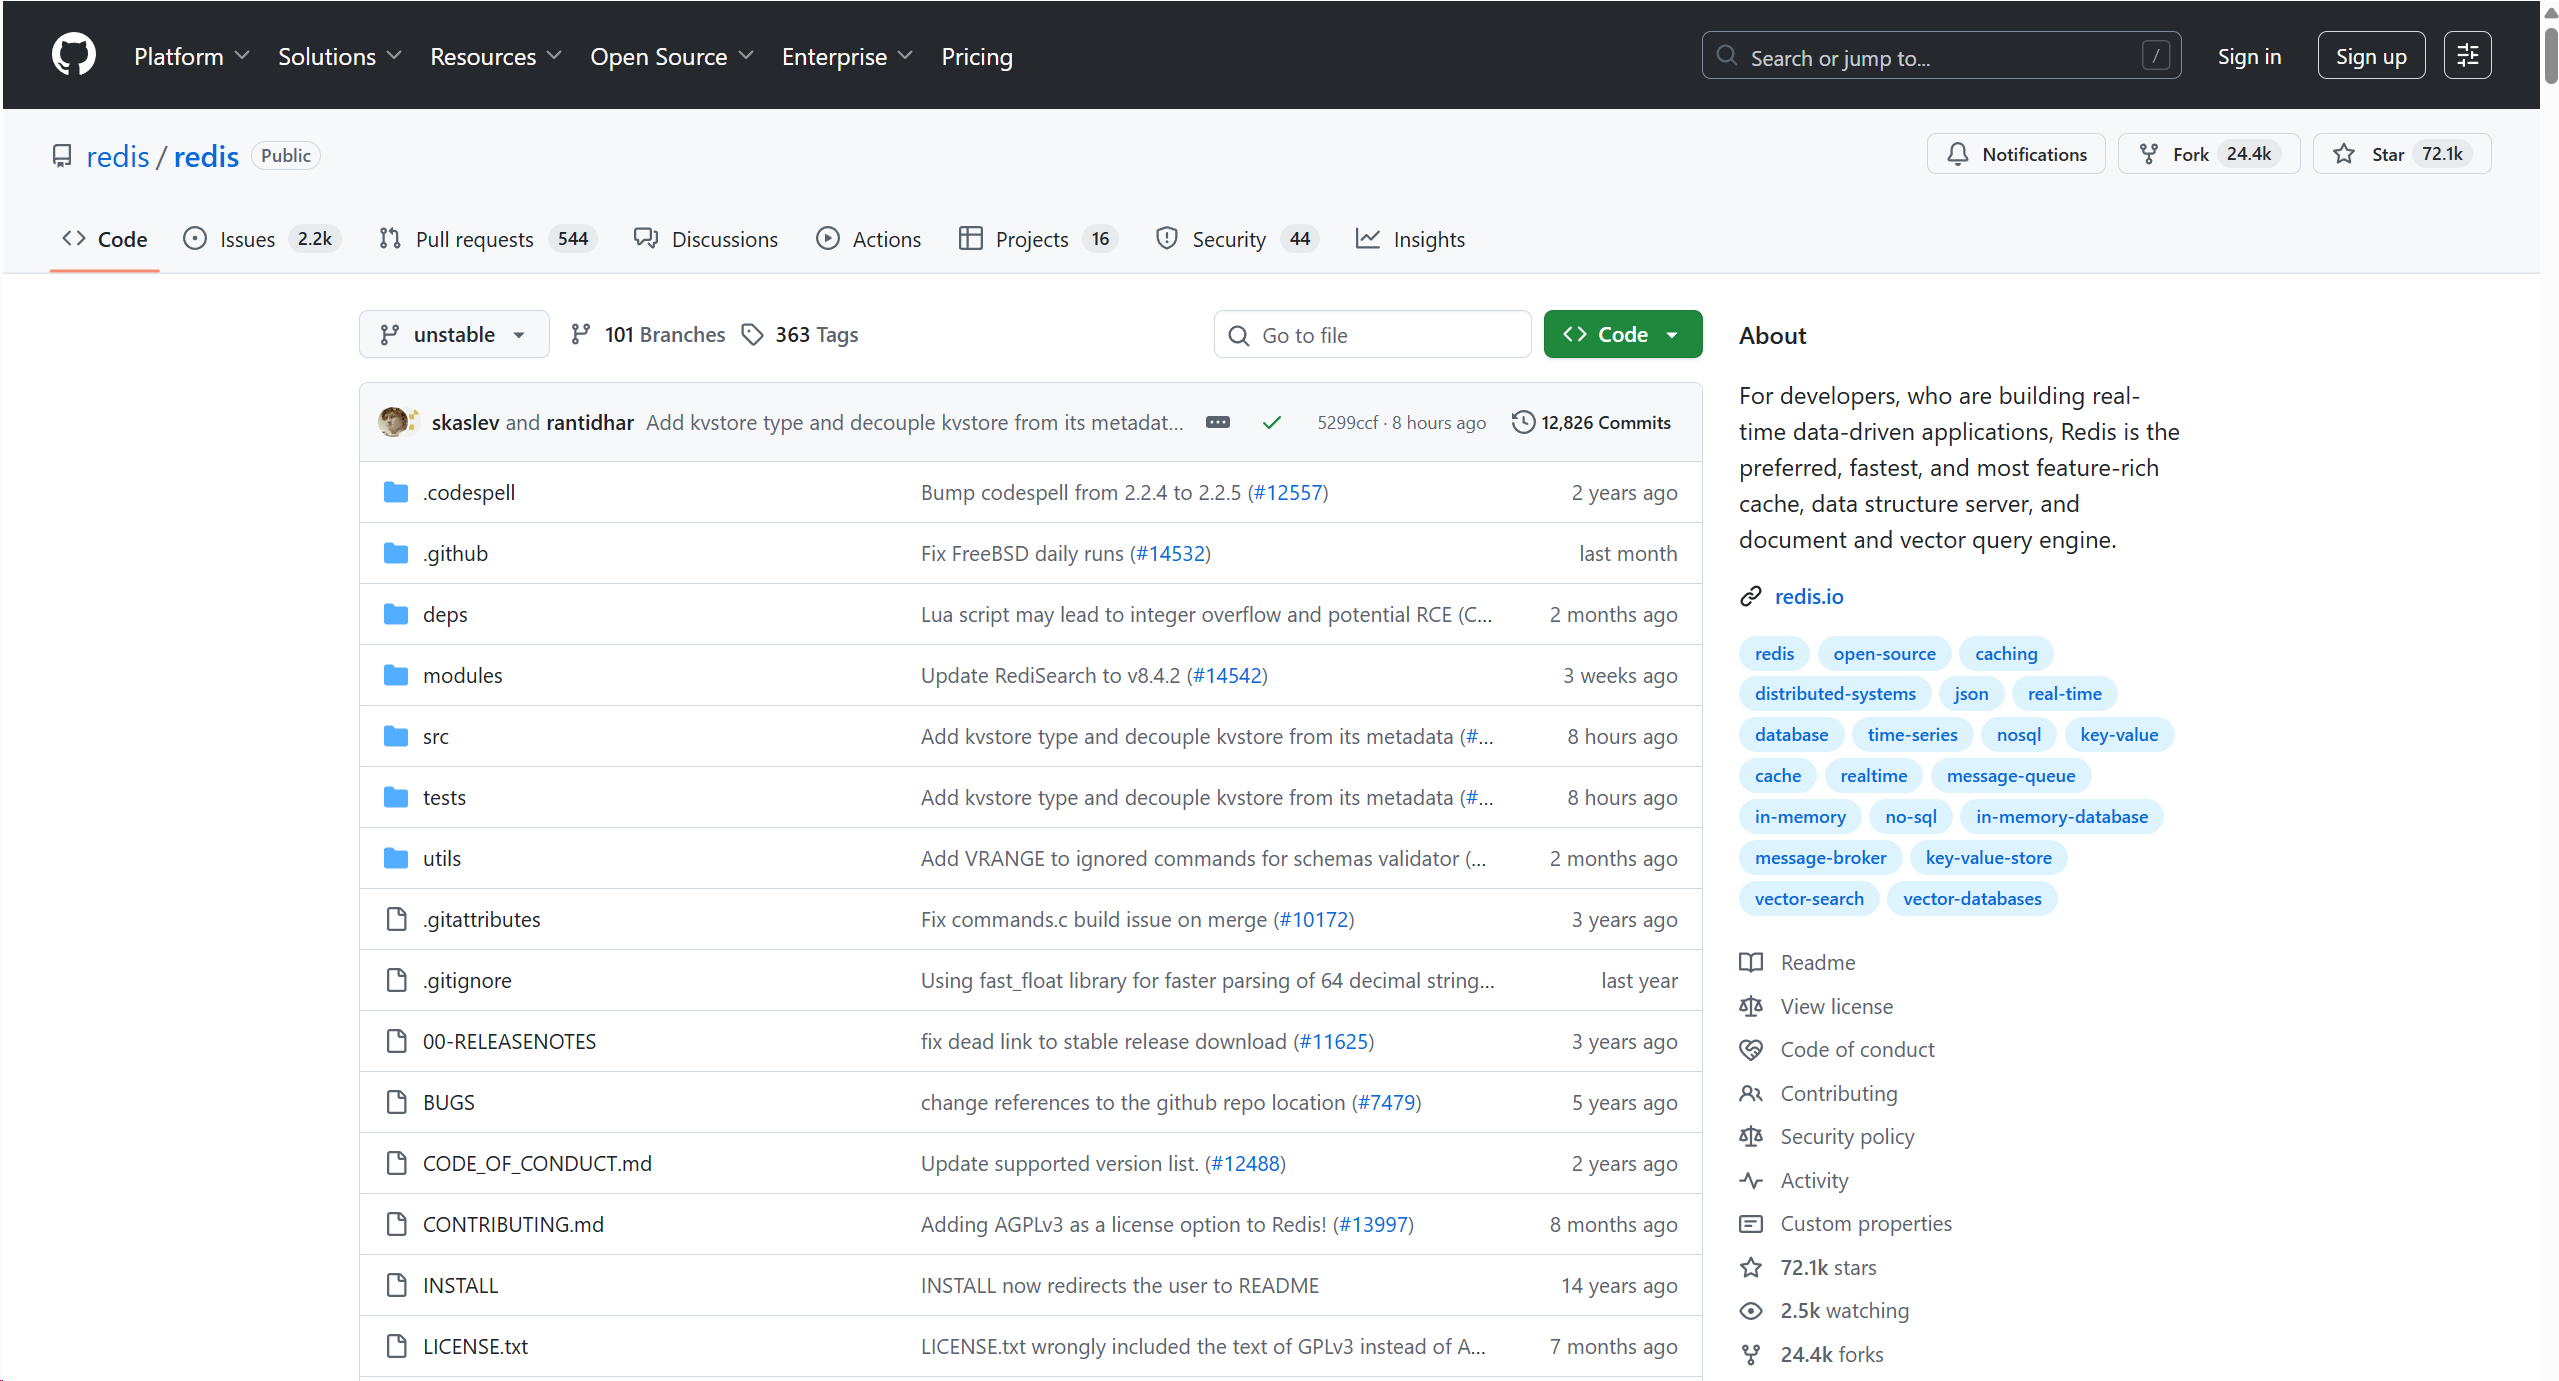Open the redis.io website link

click(1808, 596)
